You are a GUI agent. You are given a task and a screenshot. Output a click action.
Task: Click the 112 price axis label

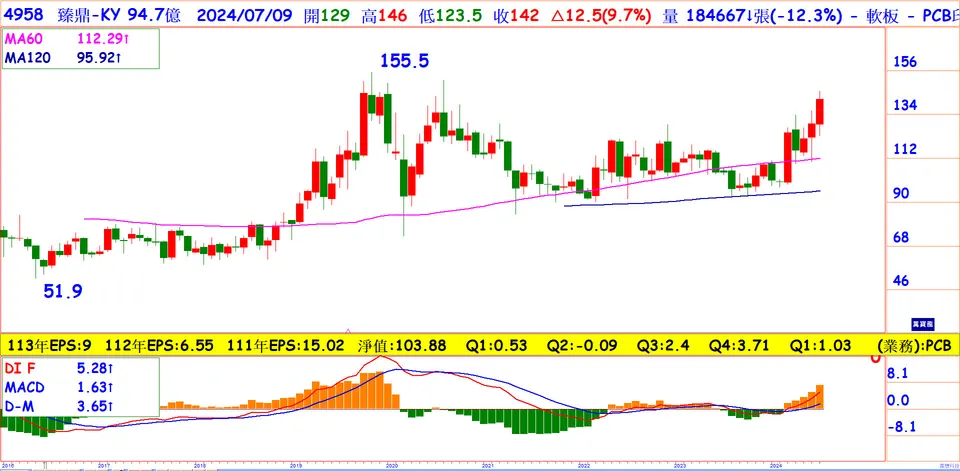905,149
